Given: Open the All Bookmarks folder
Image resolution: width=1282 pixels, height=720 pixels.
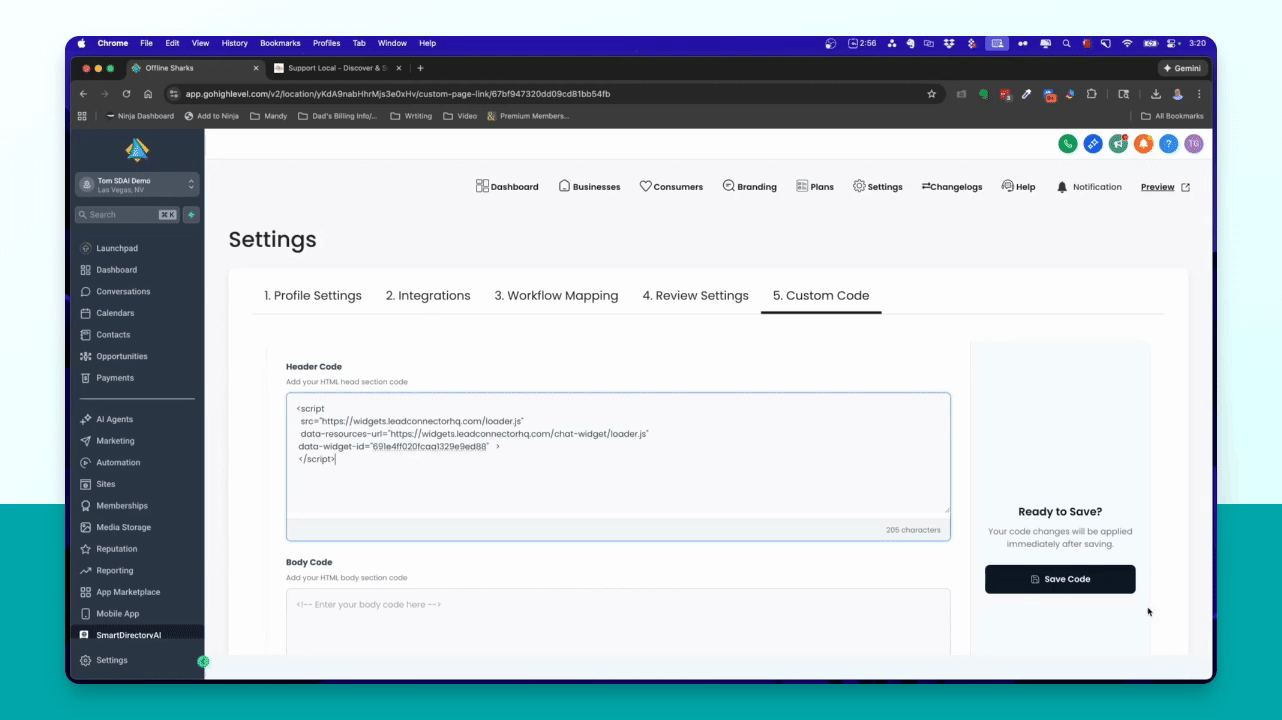Looking at the screenshot, I should point(1172,116).
